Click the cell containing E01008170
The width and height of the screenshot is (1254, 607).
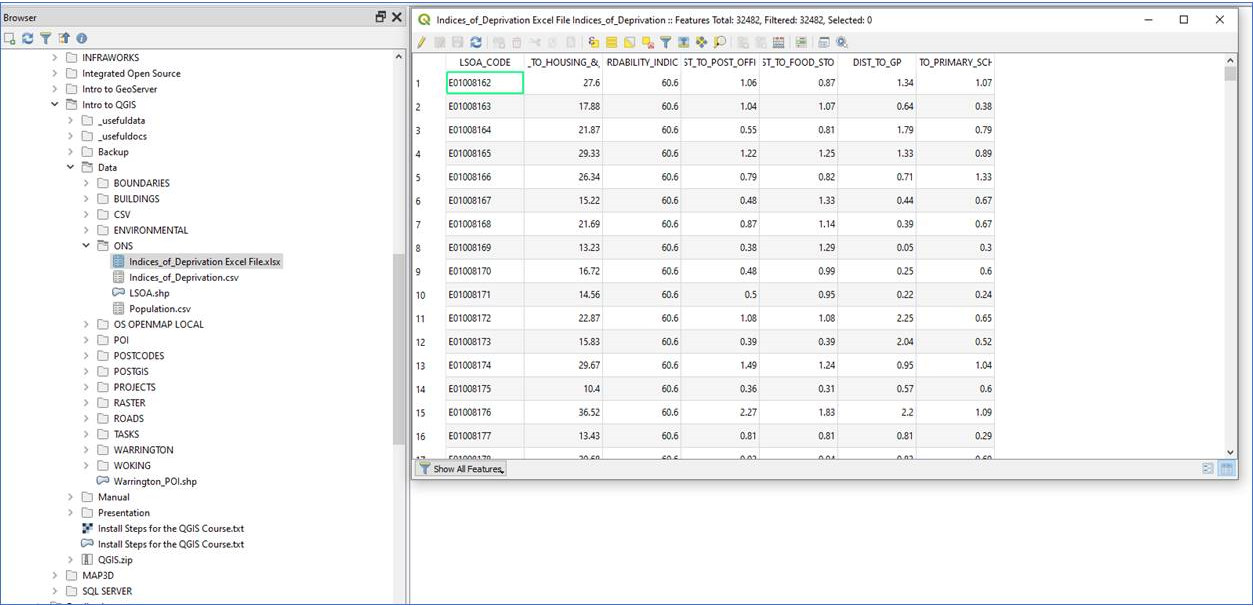(x=485, y=272)
